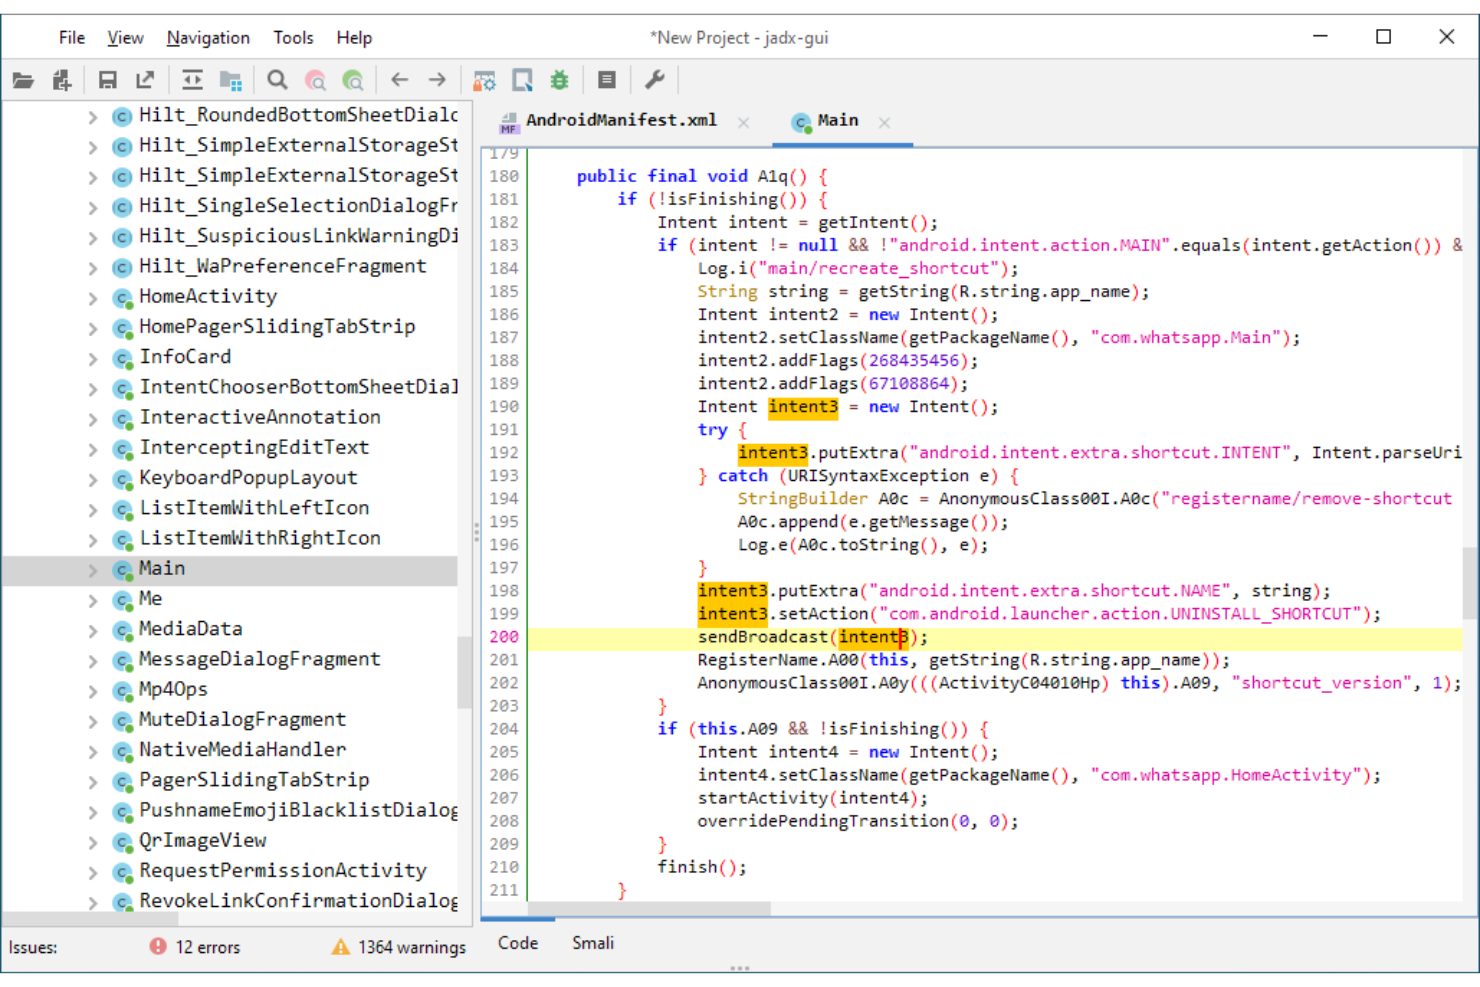Toggle Sync with editor icon
This screenshot has width=1480, height=987.
tap(192, 80)
